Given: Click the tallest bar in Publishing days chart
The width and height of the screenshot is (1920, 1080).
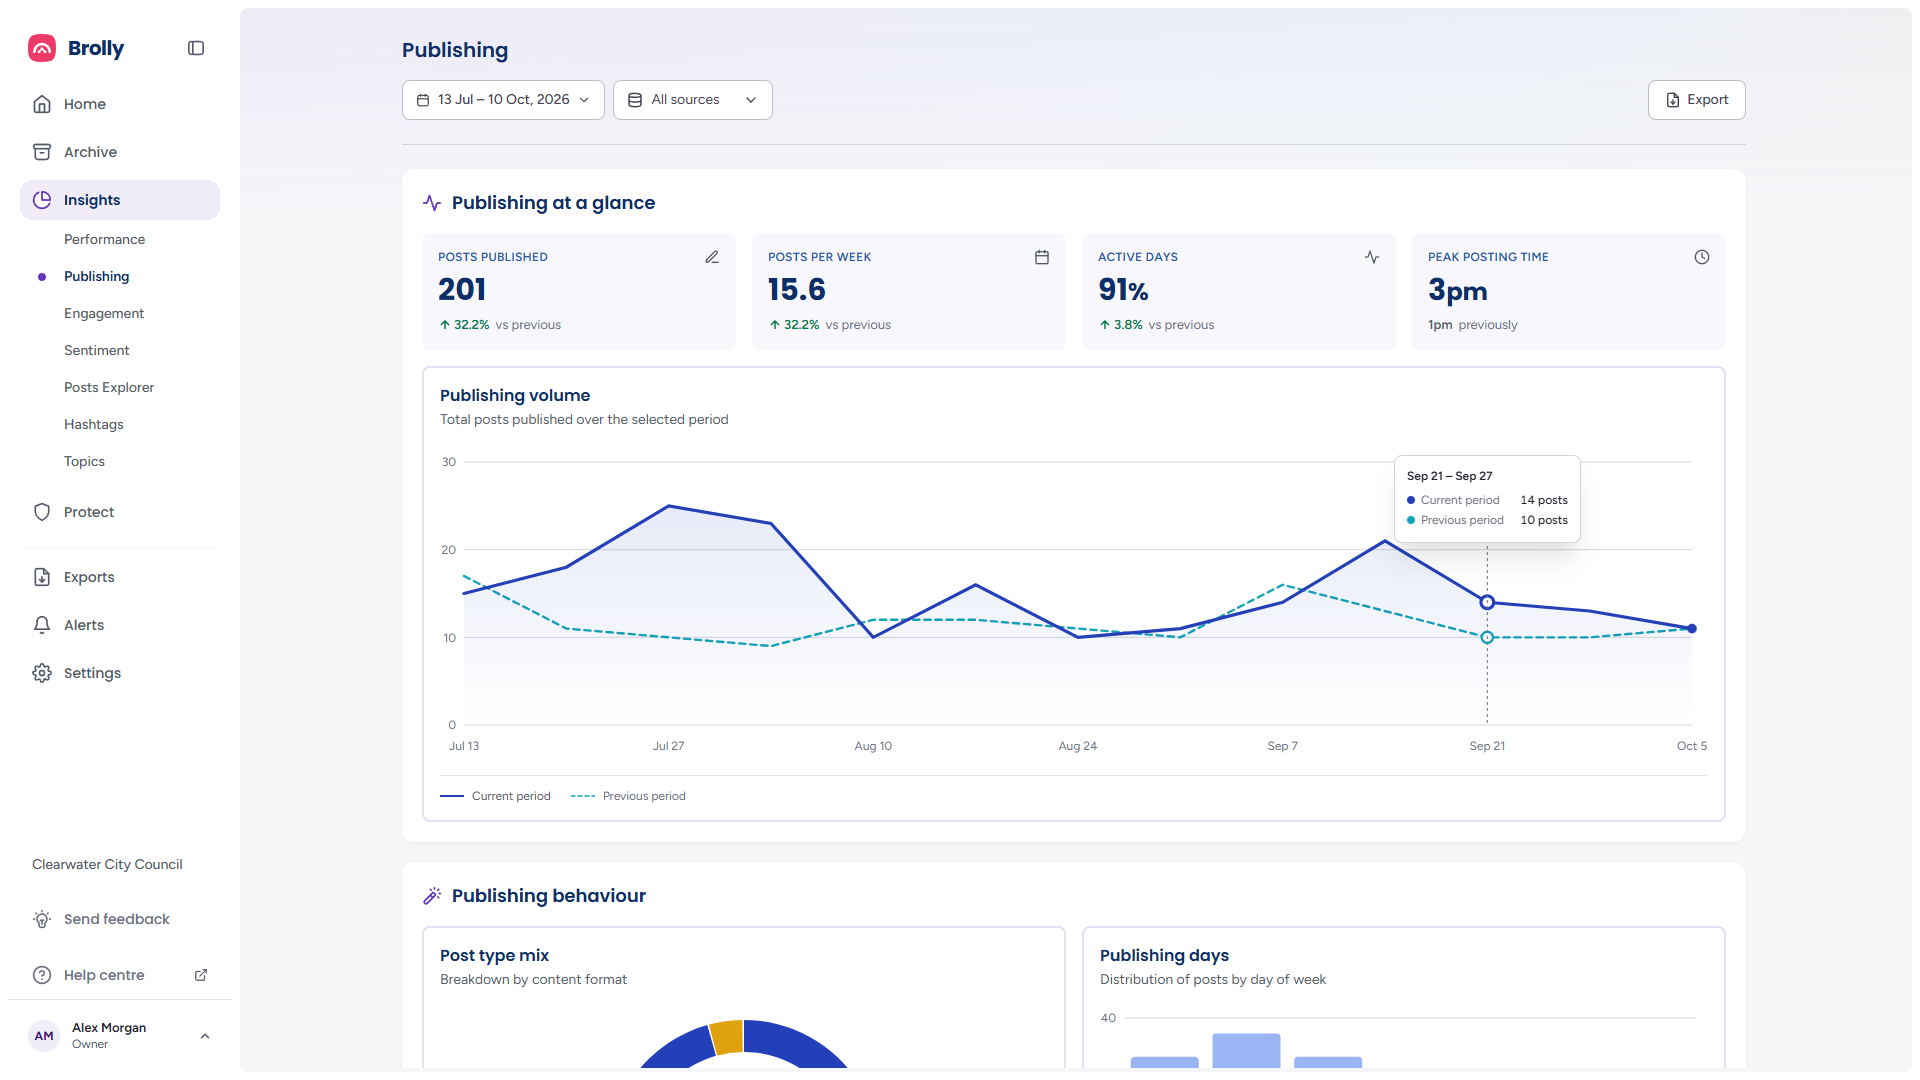Looking at the screenshot, I should [1246, 1051].
